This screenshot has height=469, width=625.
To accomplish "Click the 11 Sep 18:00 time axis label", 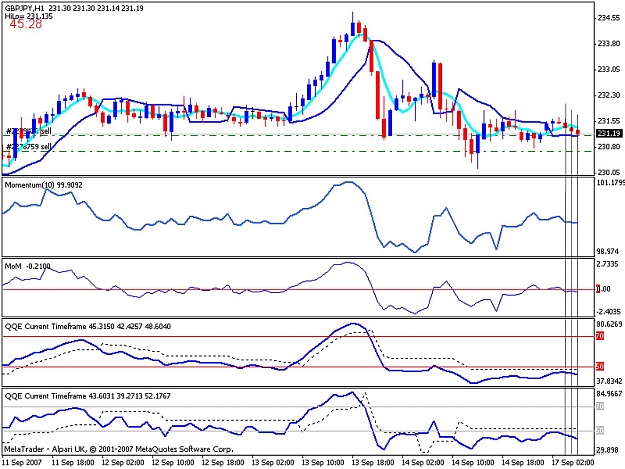I will [x=73, y=462].
